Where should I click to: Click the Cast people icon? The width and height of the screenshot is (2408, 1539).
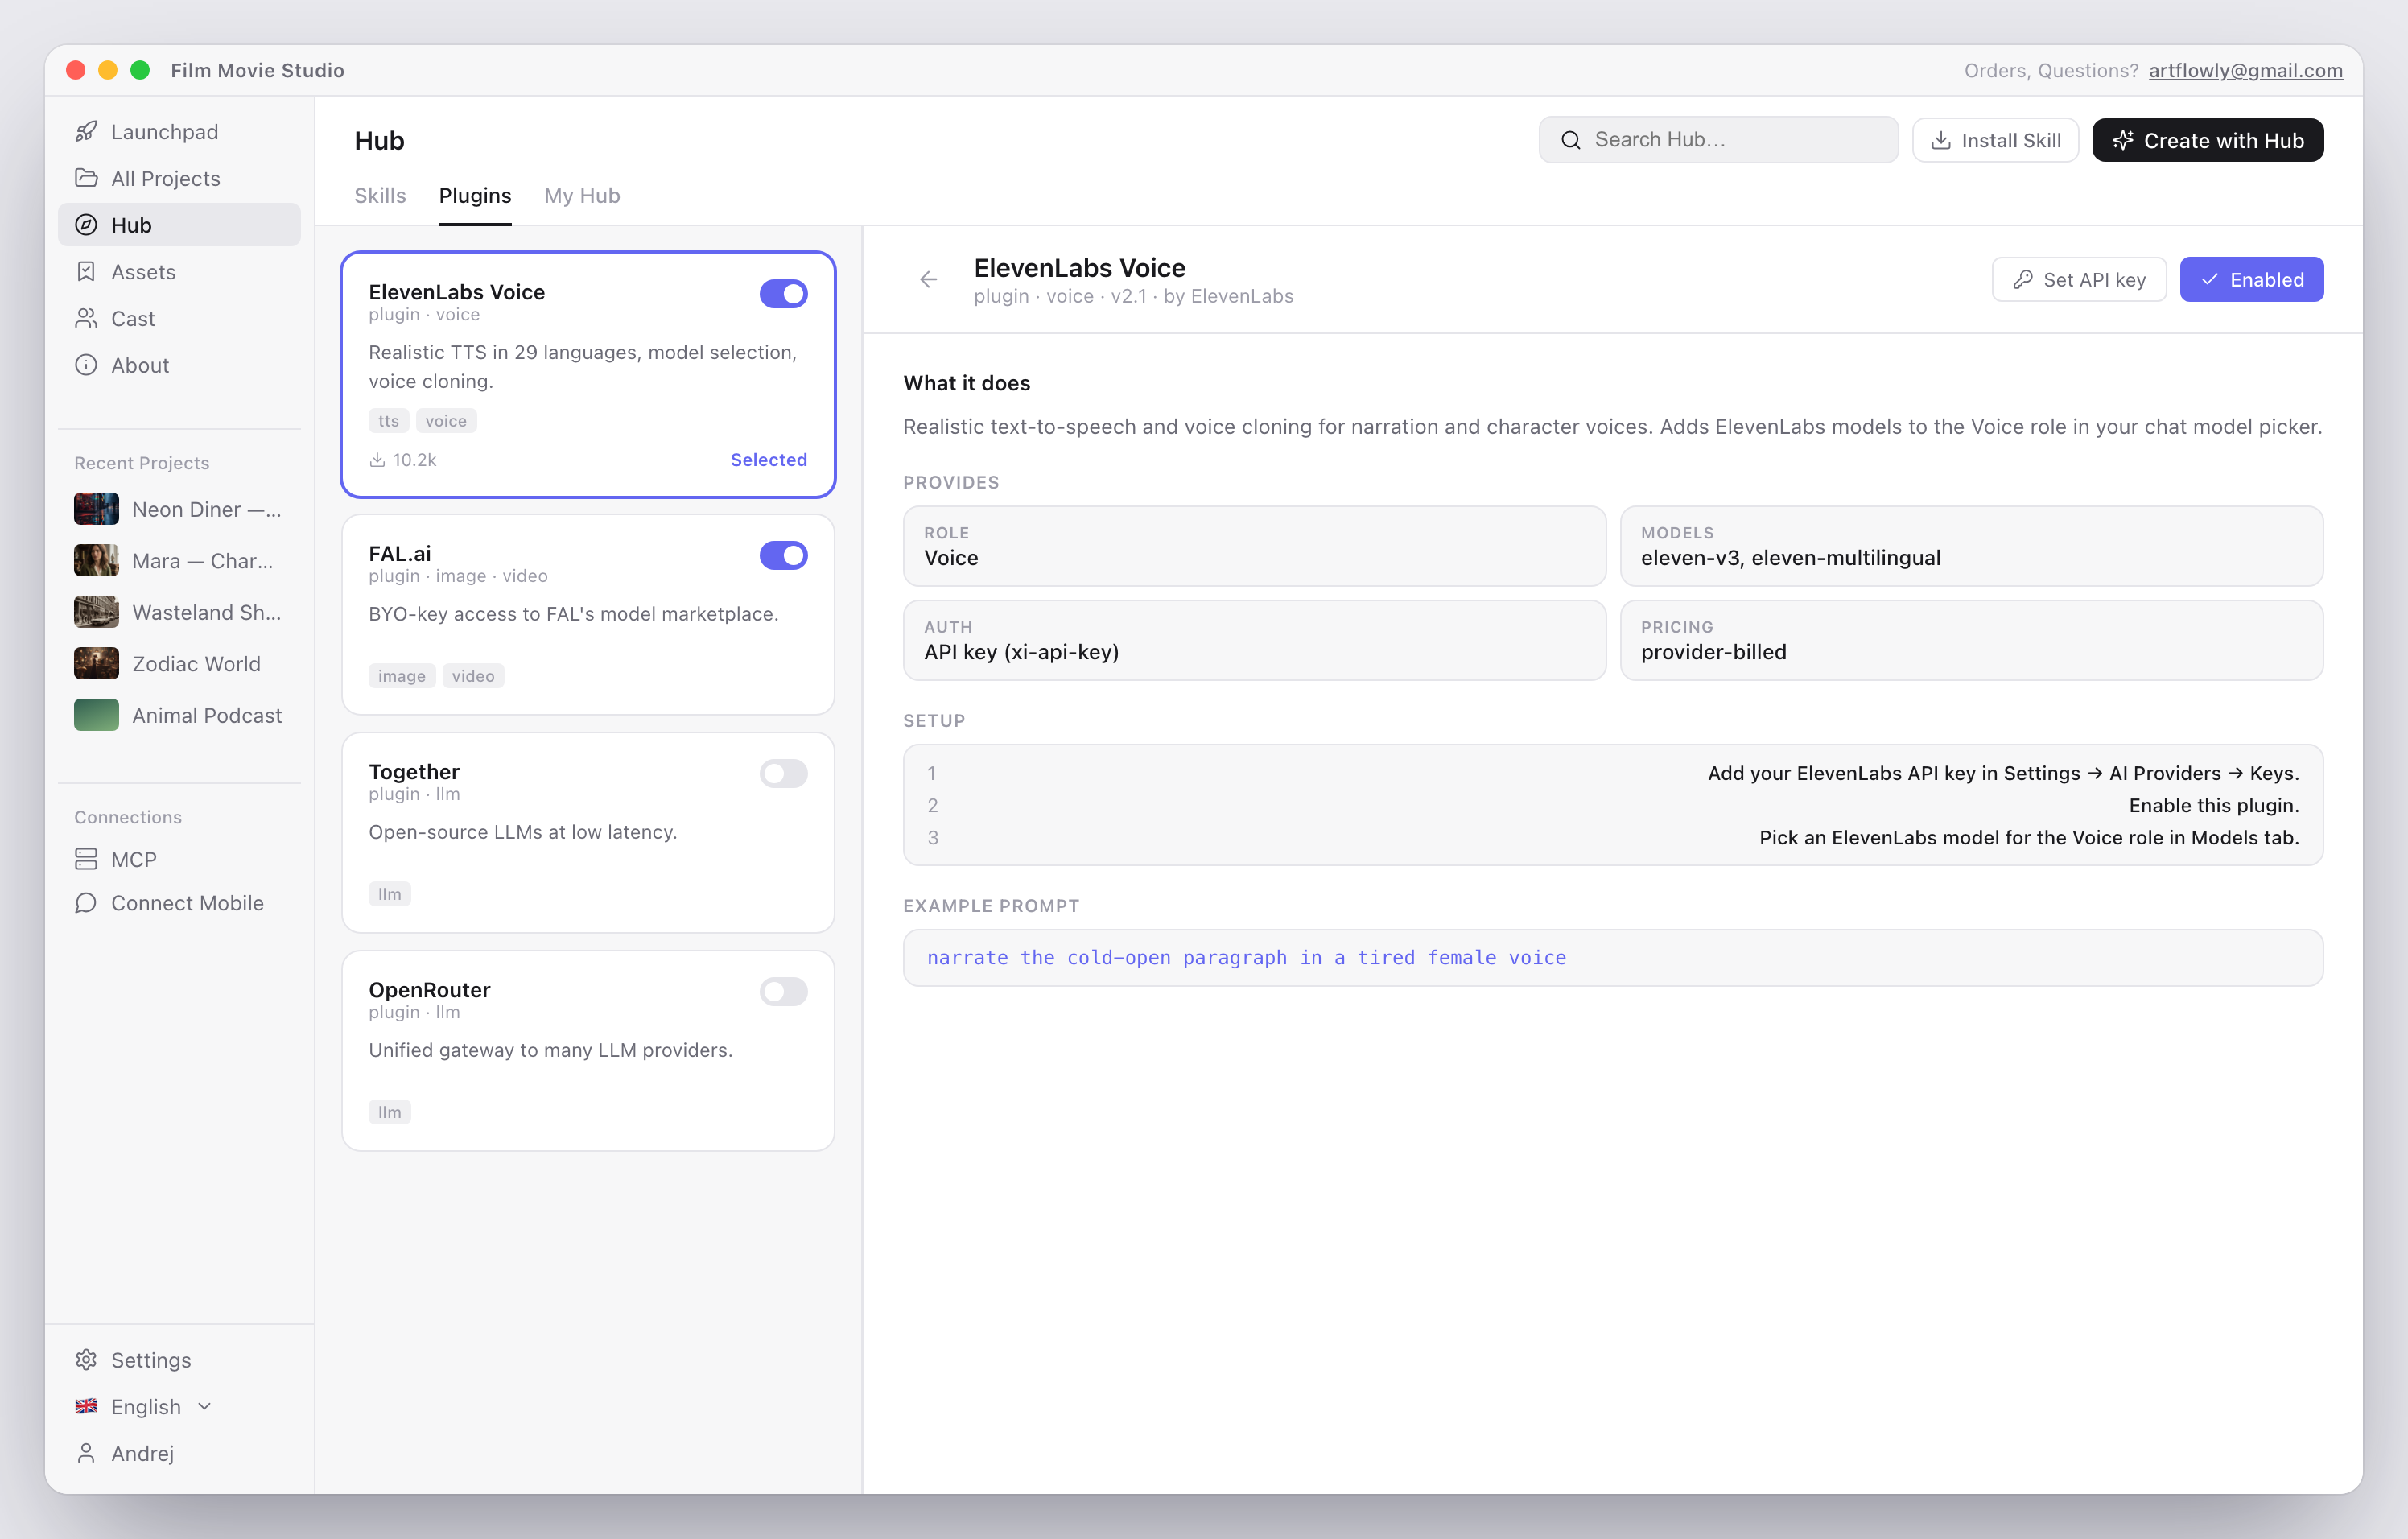(87, 318)
